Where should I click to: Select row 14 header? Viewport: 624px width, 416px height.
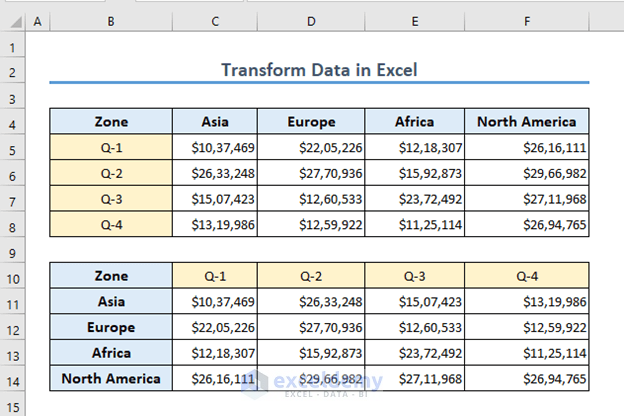(x=12, y=381)
